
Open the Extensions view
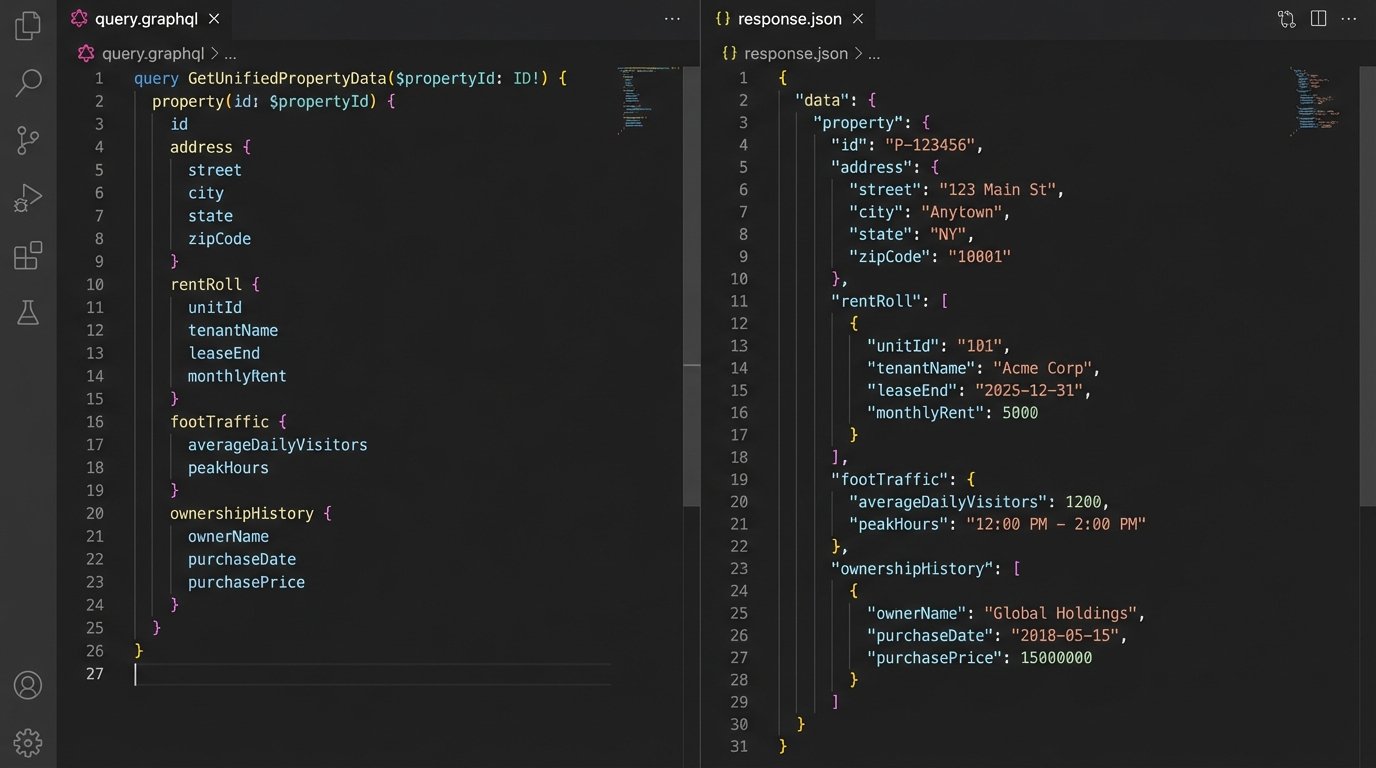[28, 256]
